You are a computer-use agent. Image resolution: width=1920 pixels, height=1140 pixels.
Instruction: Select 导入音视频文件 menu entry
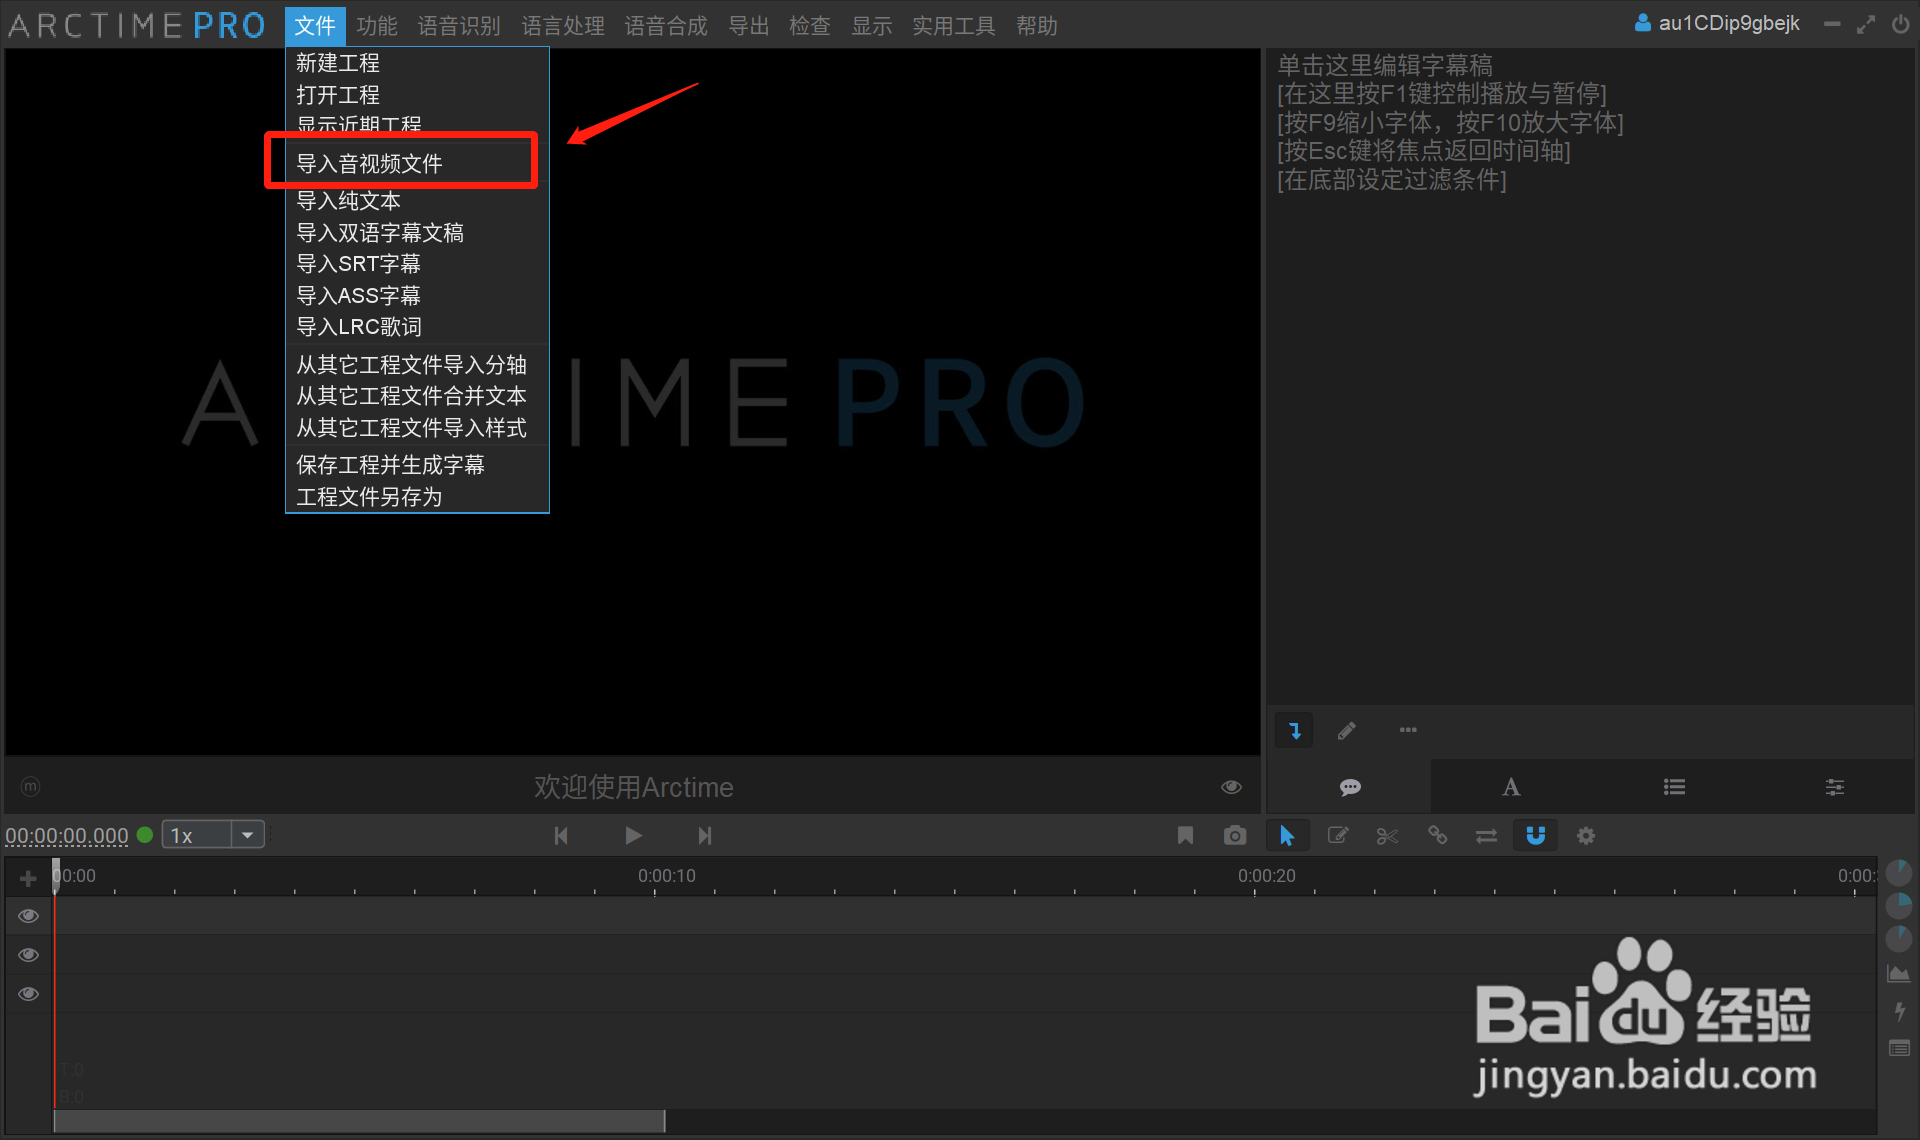[x=417, y=163]
